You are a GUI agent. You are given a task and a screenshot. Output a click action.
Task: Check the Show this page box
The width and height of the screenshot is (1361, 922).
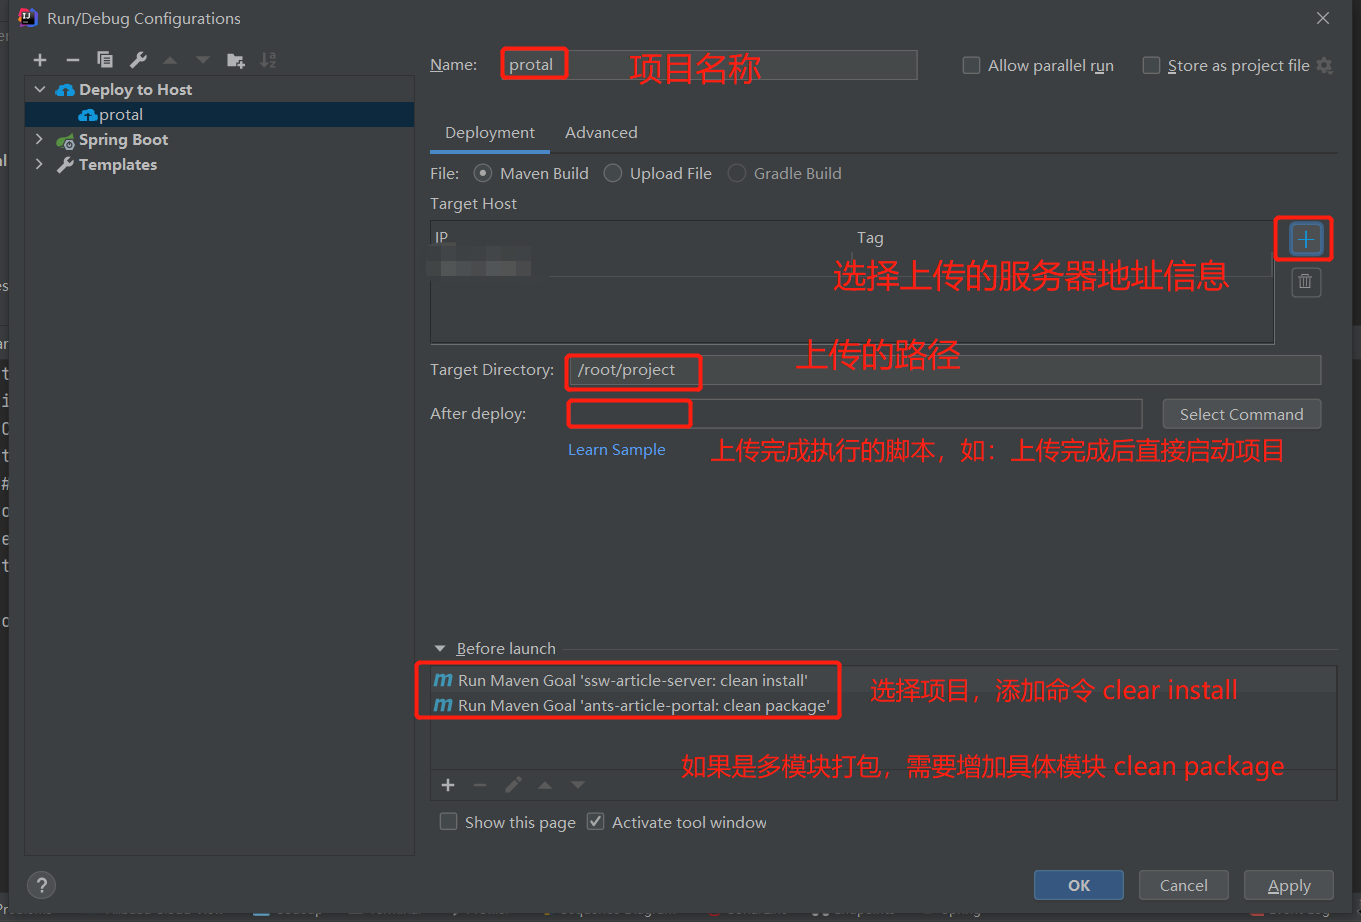449,822
